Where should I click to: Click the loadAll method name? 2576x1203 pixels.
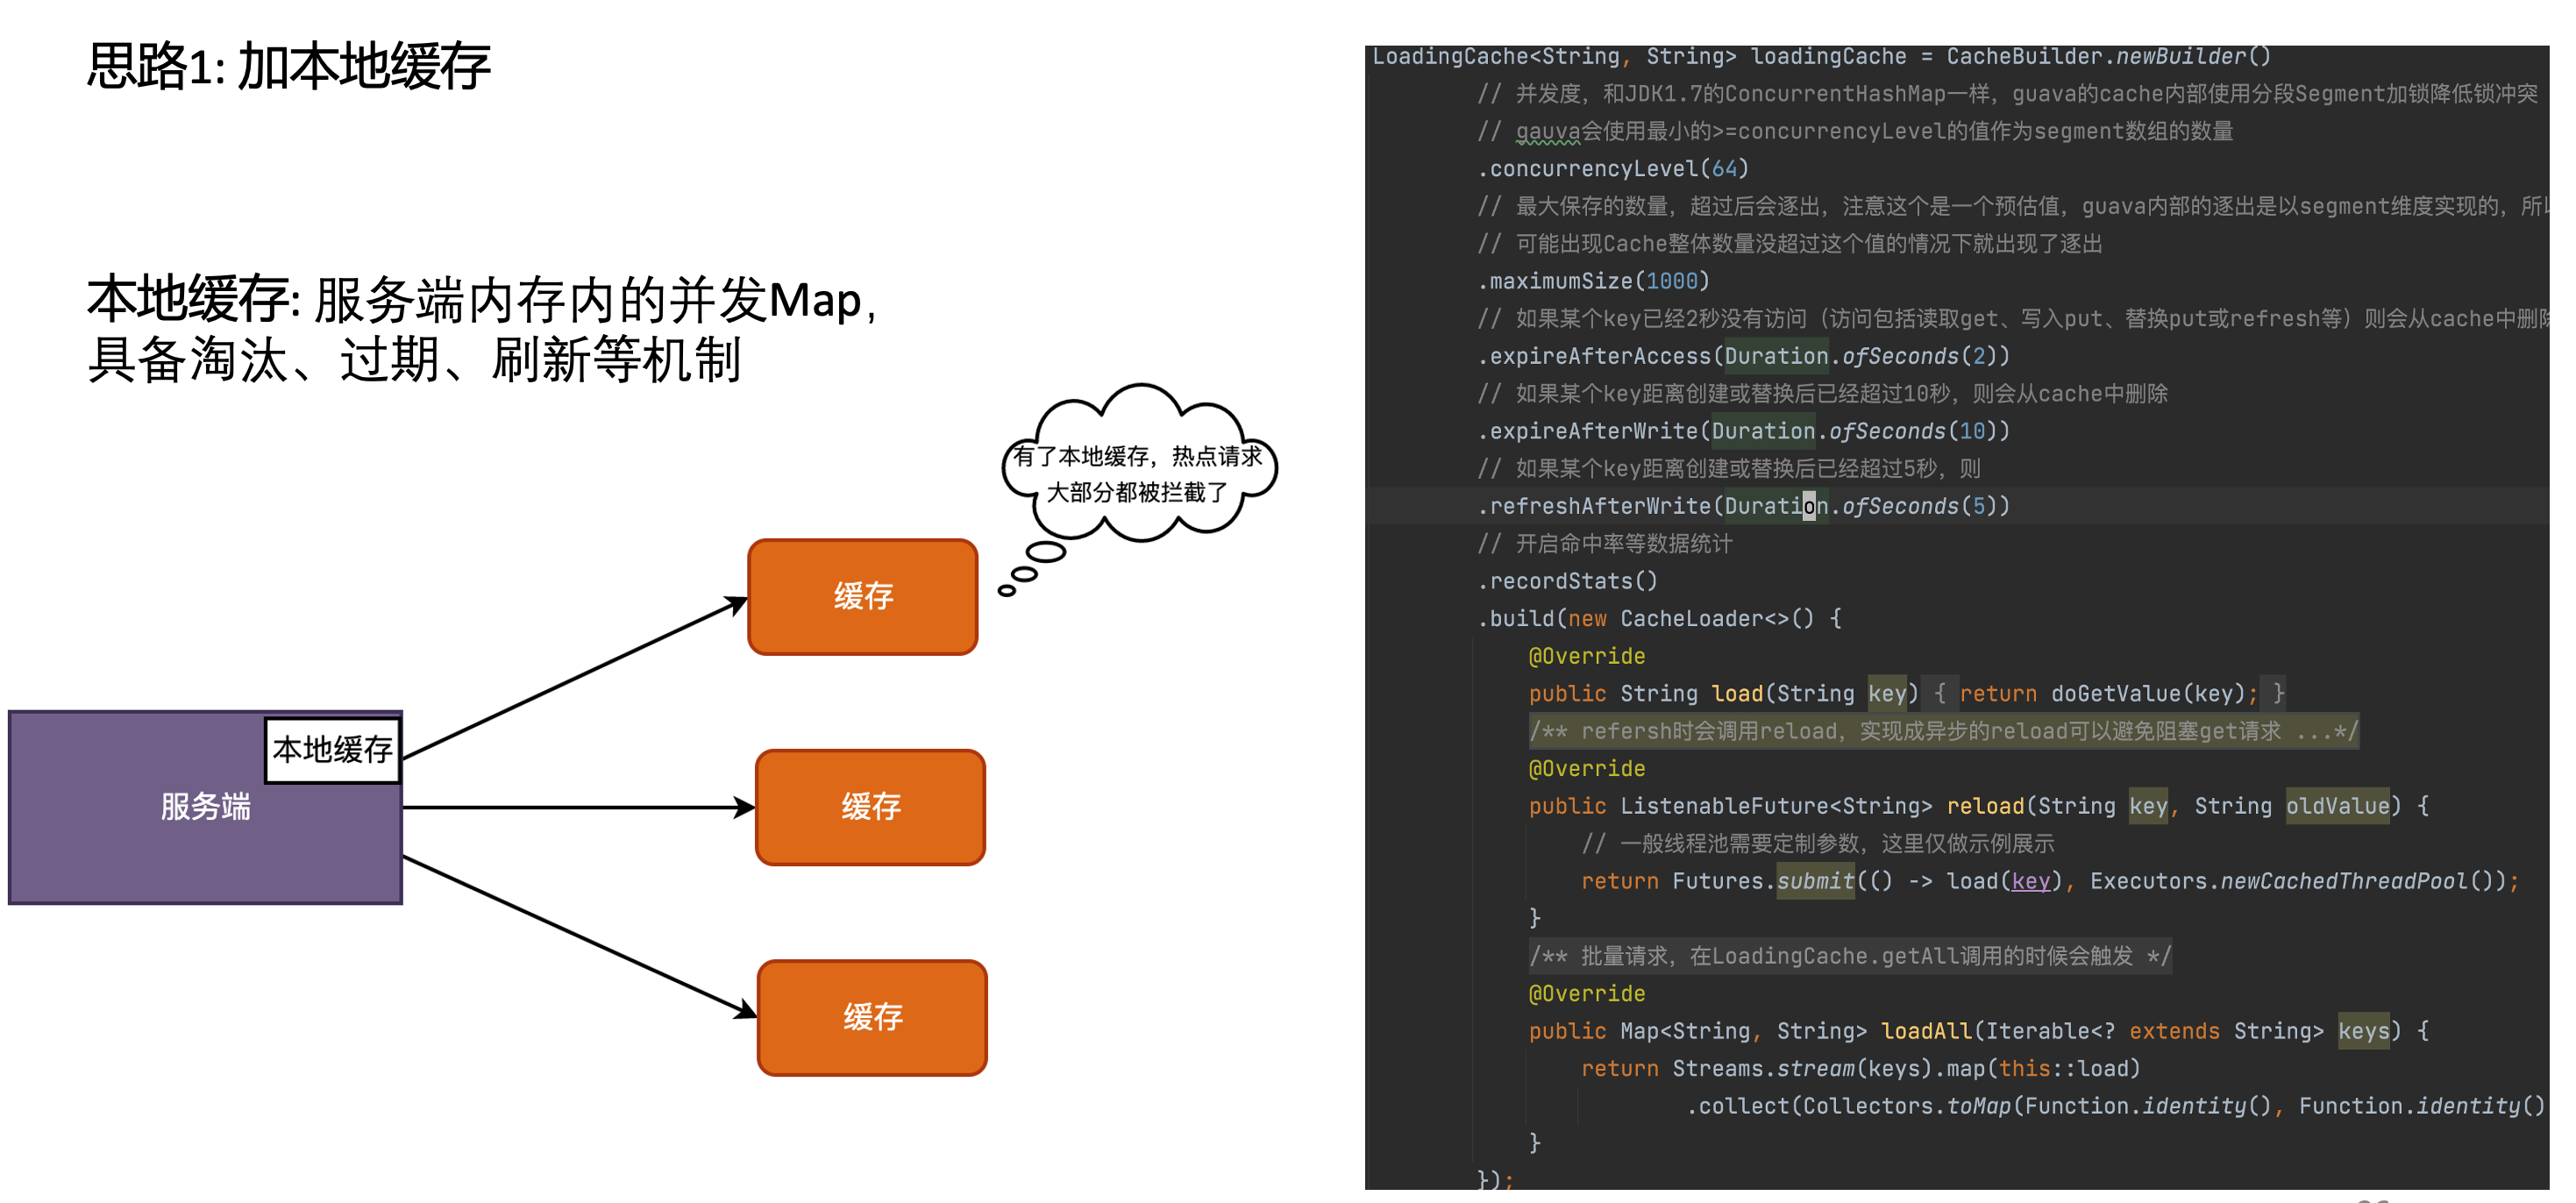(x=1926, y=1032)
